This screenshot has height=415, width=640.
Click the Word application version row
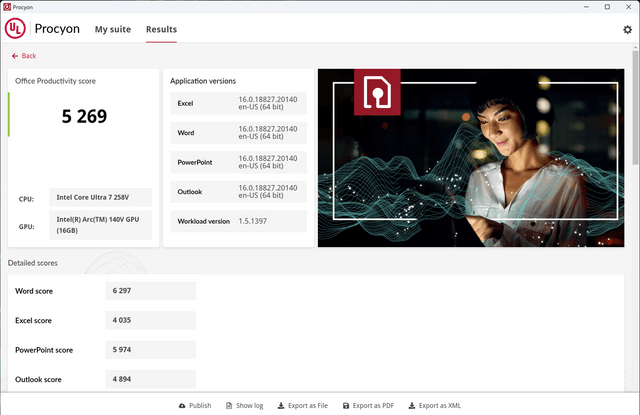pyautogui.click(x=238, y=133)
